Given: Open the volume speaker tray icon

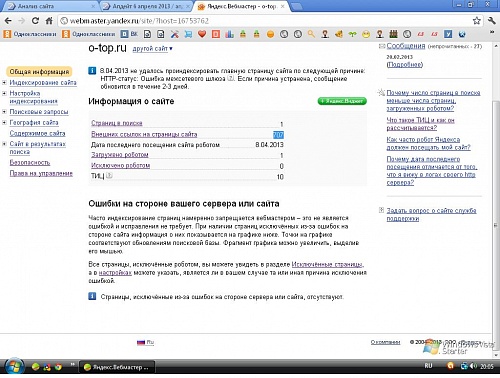Looking at the screenshot, I should point(473,366).
